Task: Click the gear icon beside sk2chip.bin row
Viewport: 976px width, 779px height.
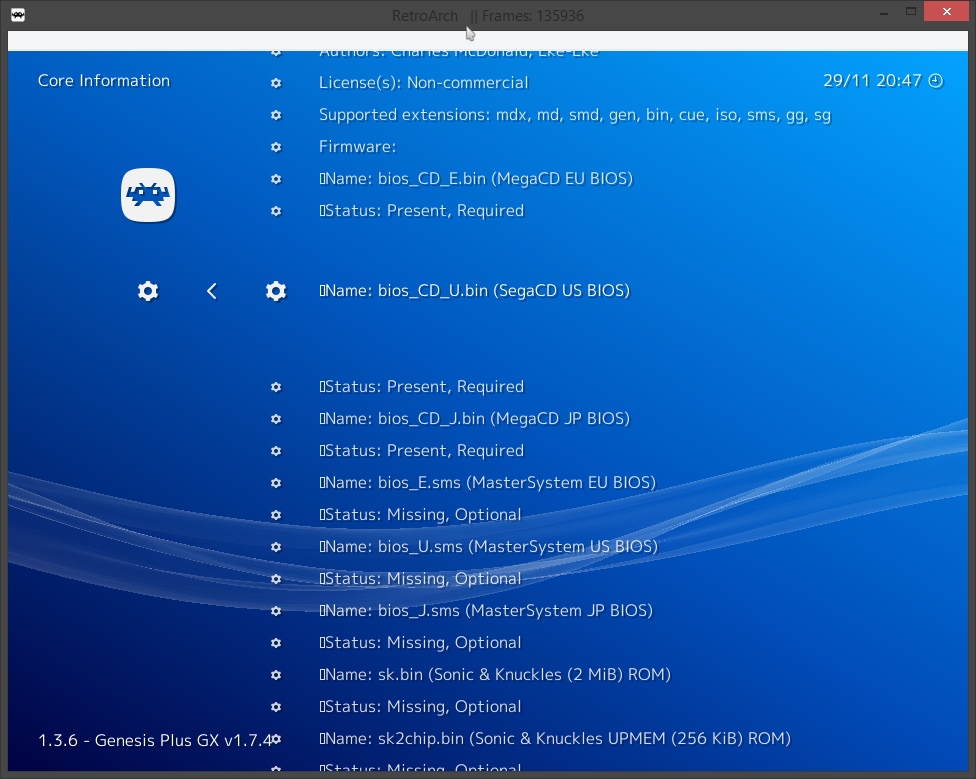Action: [276, 739]
